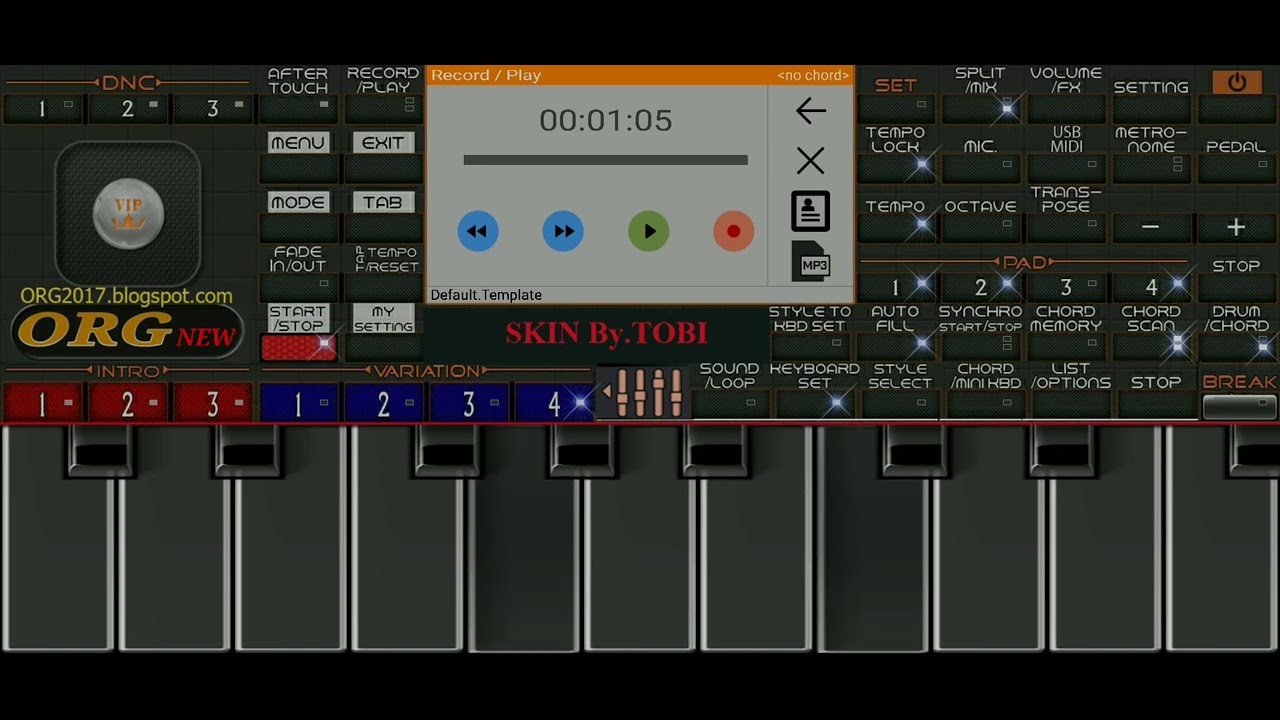Select INTRO 1
The height and width of the screenshot is (720, 1280).
[42, 404]
